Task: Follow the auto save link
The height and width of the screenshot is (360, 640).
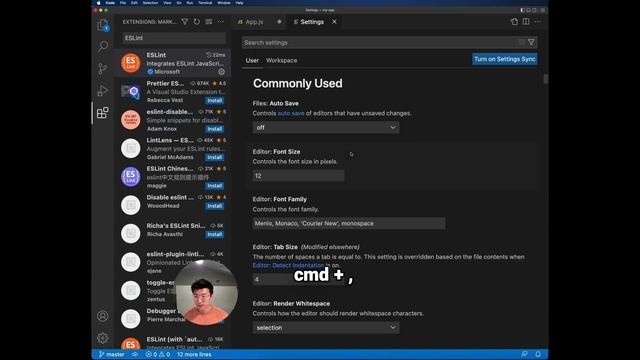Action: (291, 113)
